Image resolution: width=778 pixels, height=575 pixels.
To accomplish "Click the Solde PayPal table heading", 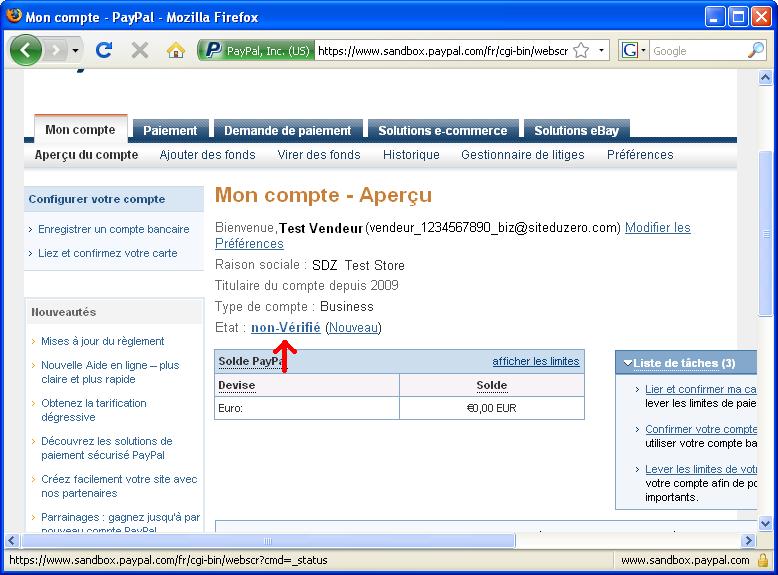I will [252, 361].
